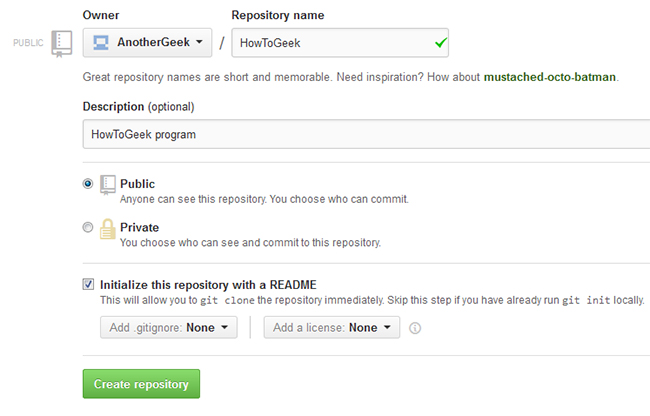The image size is (650, 416).
Task: Open the AnotherGeek owner dropdown
Action: click(147, 43)
